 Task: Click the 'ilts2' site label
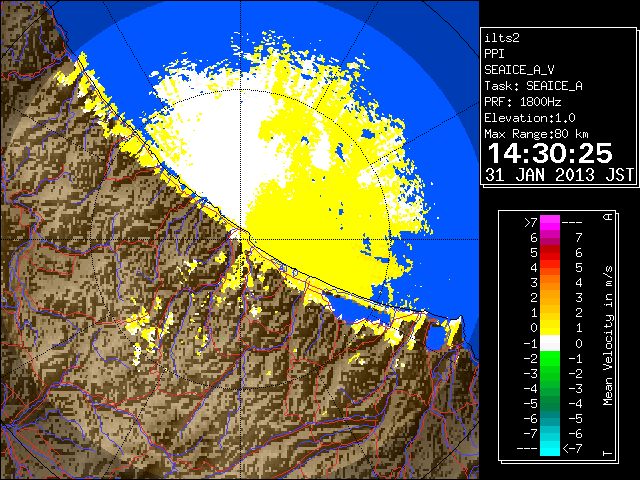coord(502,38)
